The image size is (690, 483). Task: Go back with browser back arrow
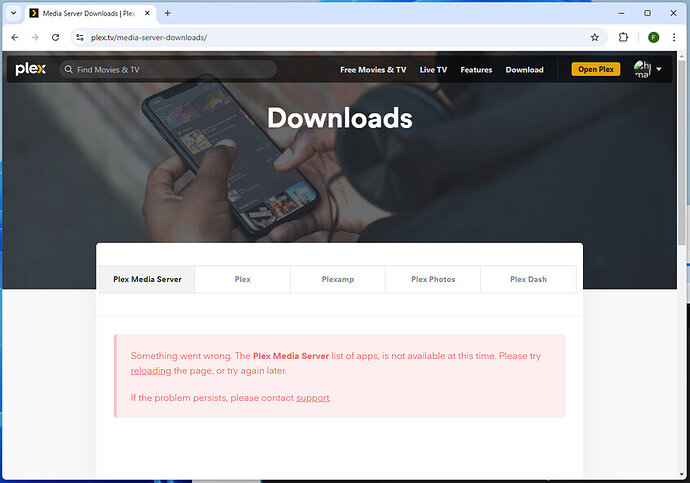(15, 37)
